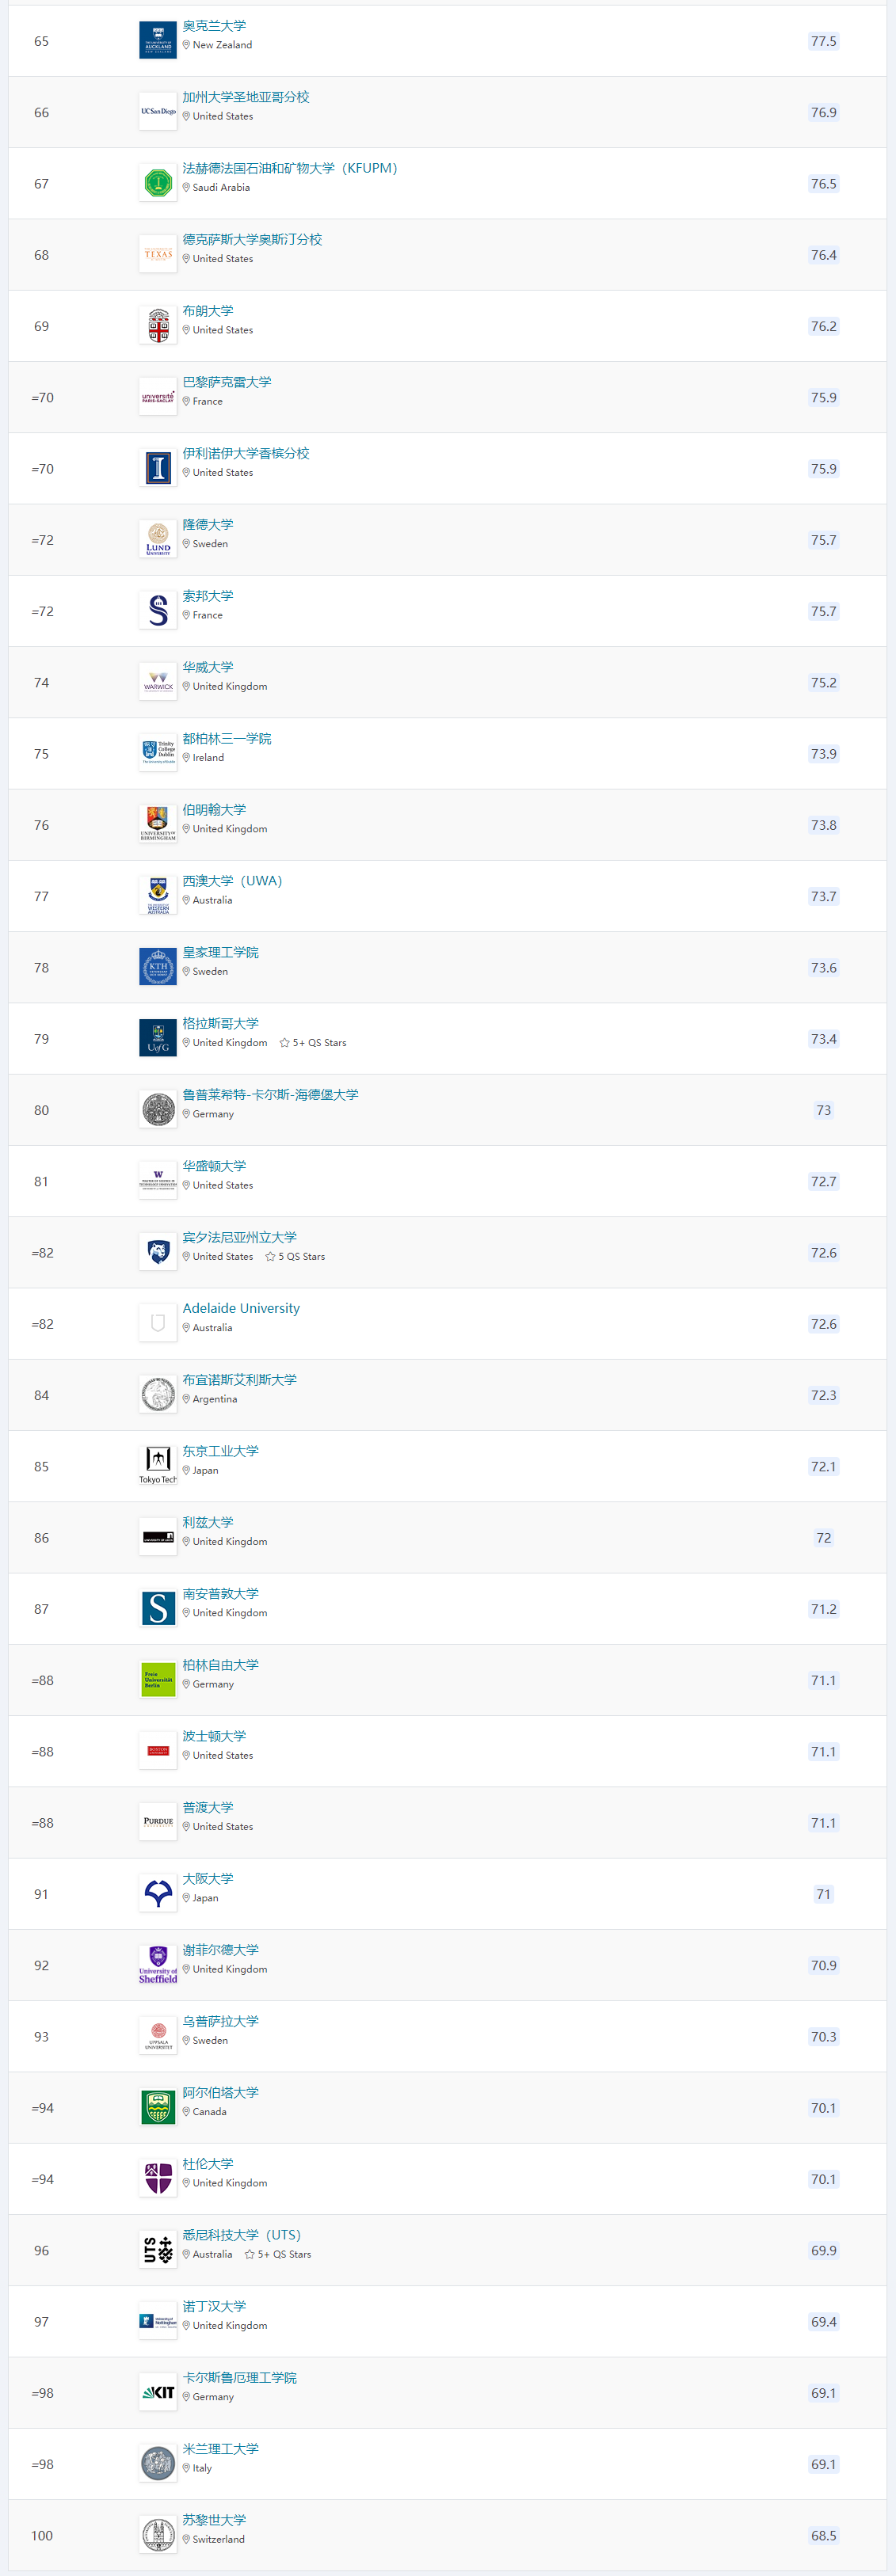Click the University of Auckland logo

coord(158,41)
